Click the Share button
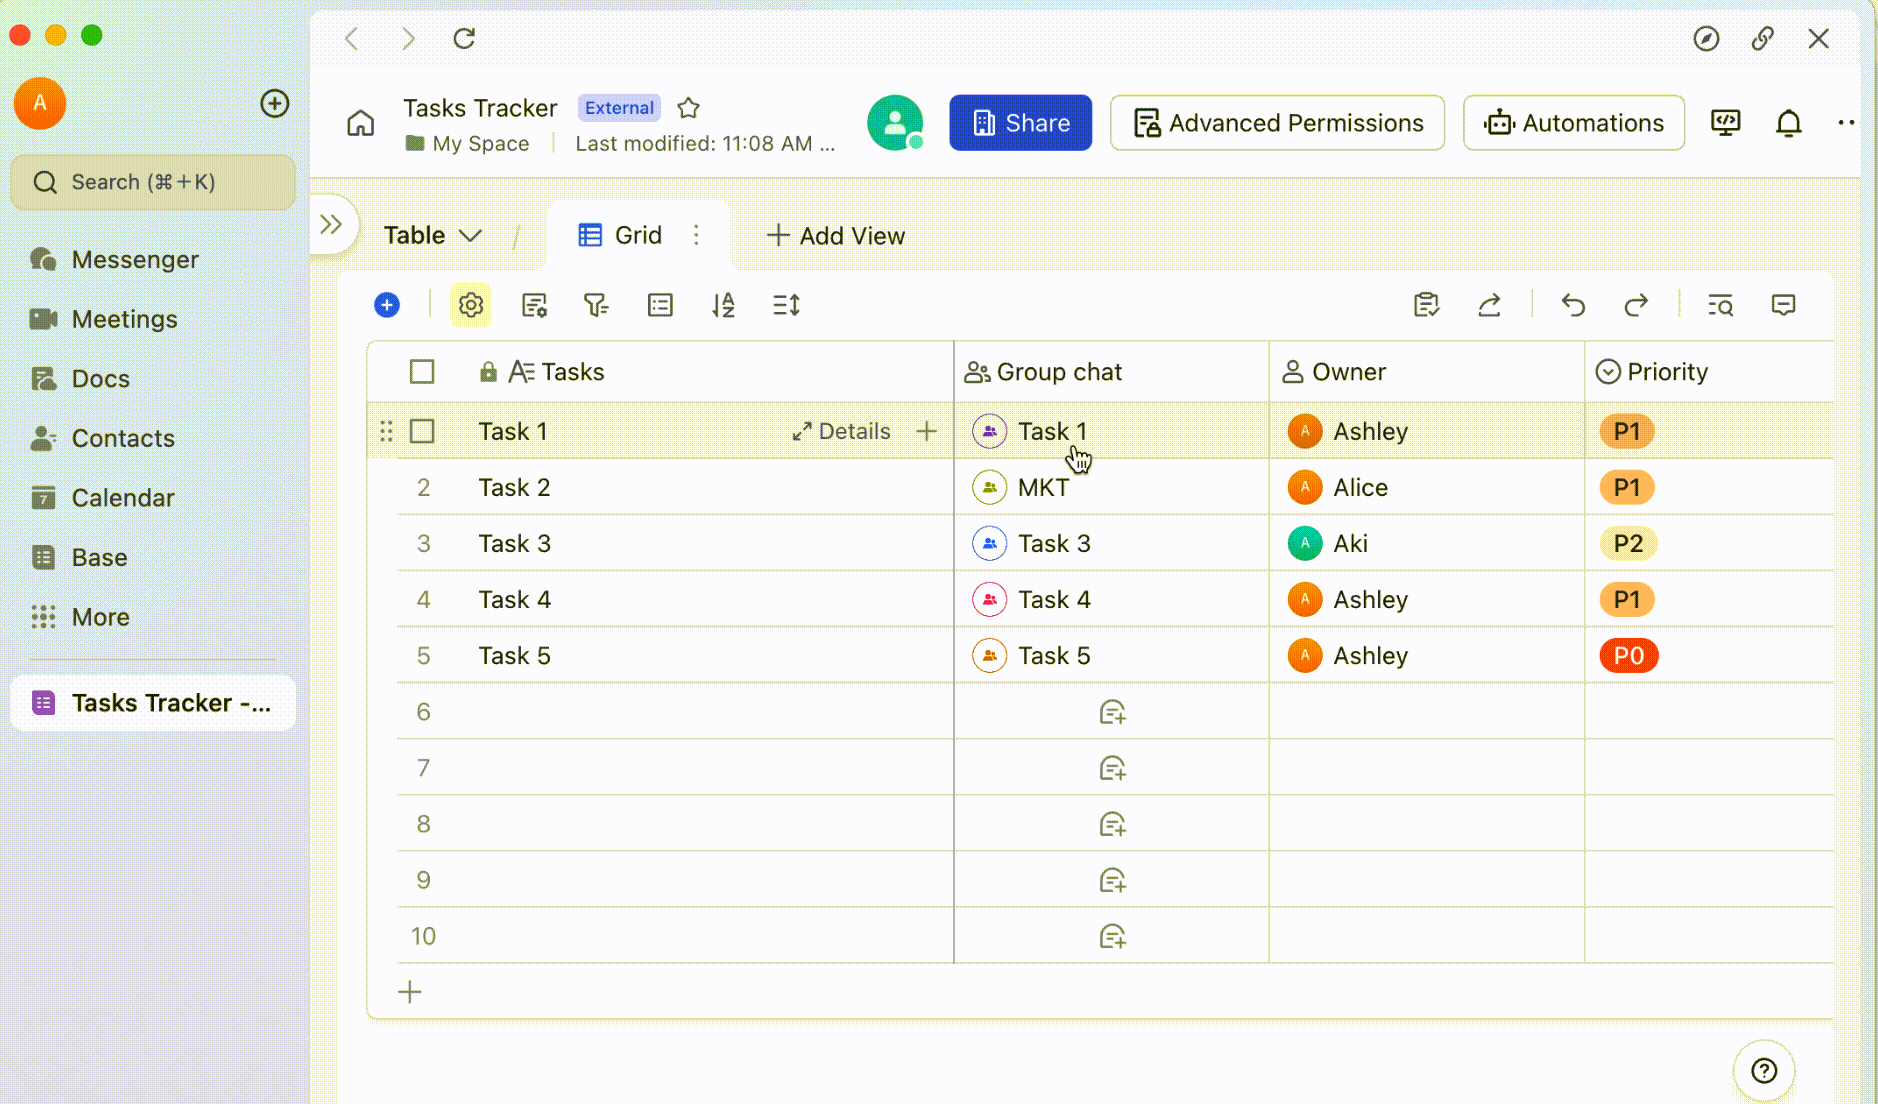1878x1104 pixels. pyautogui.click(x=1020, y=122)
